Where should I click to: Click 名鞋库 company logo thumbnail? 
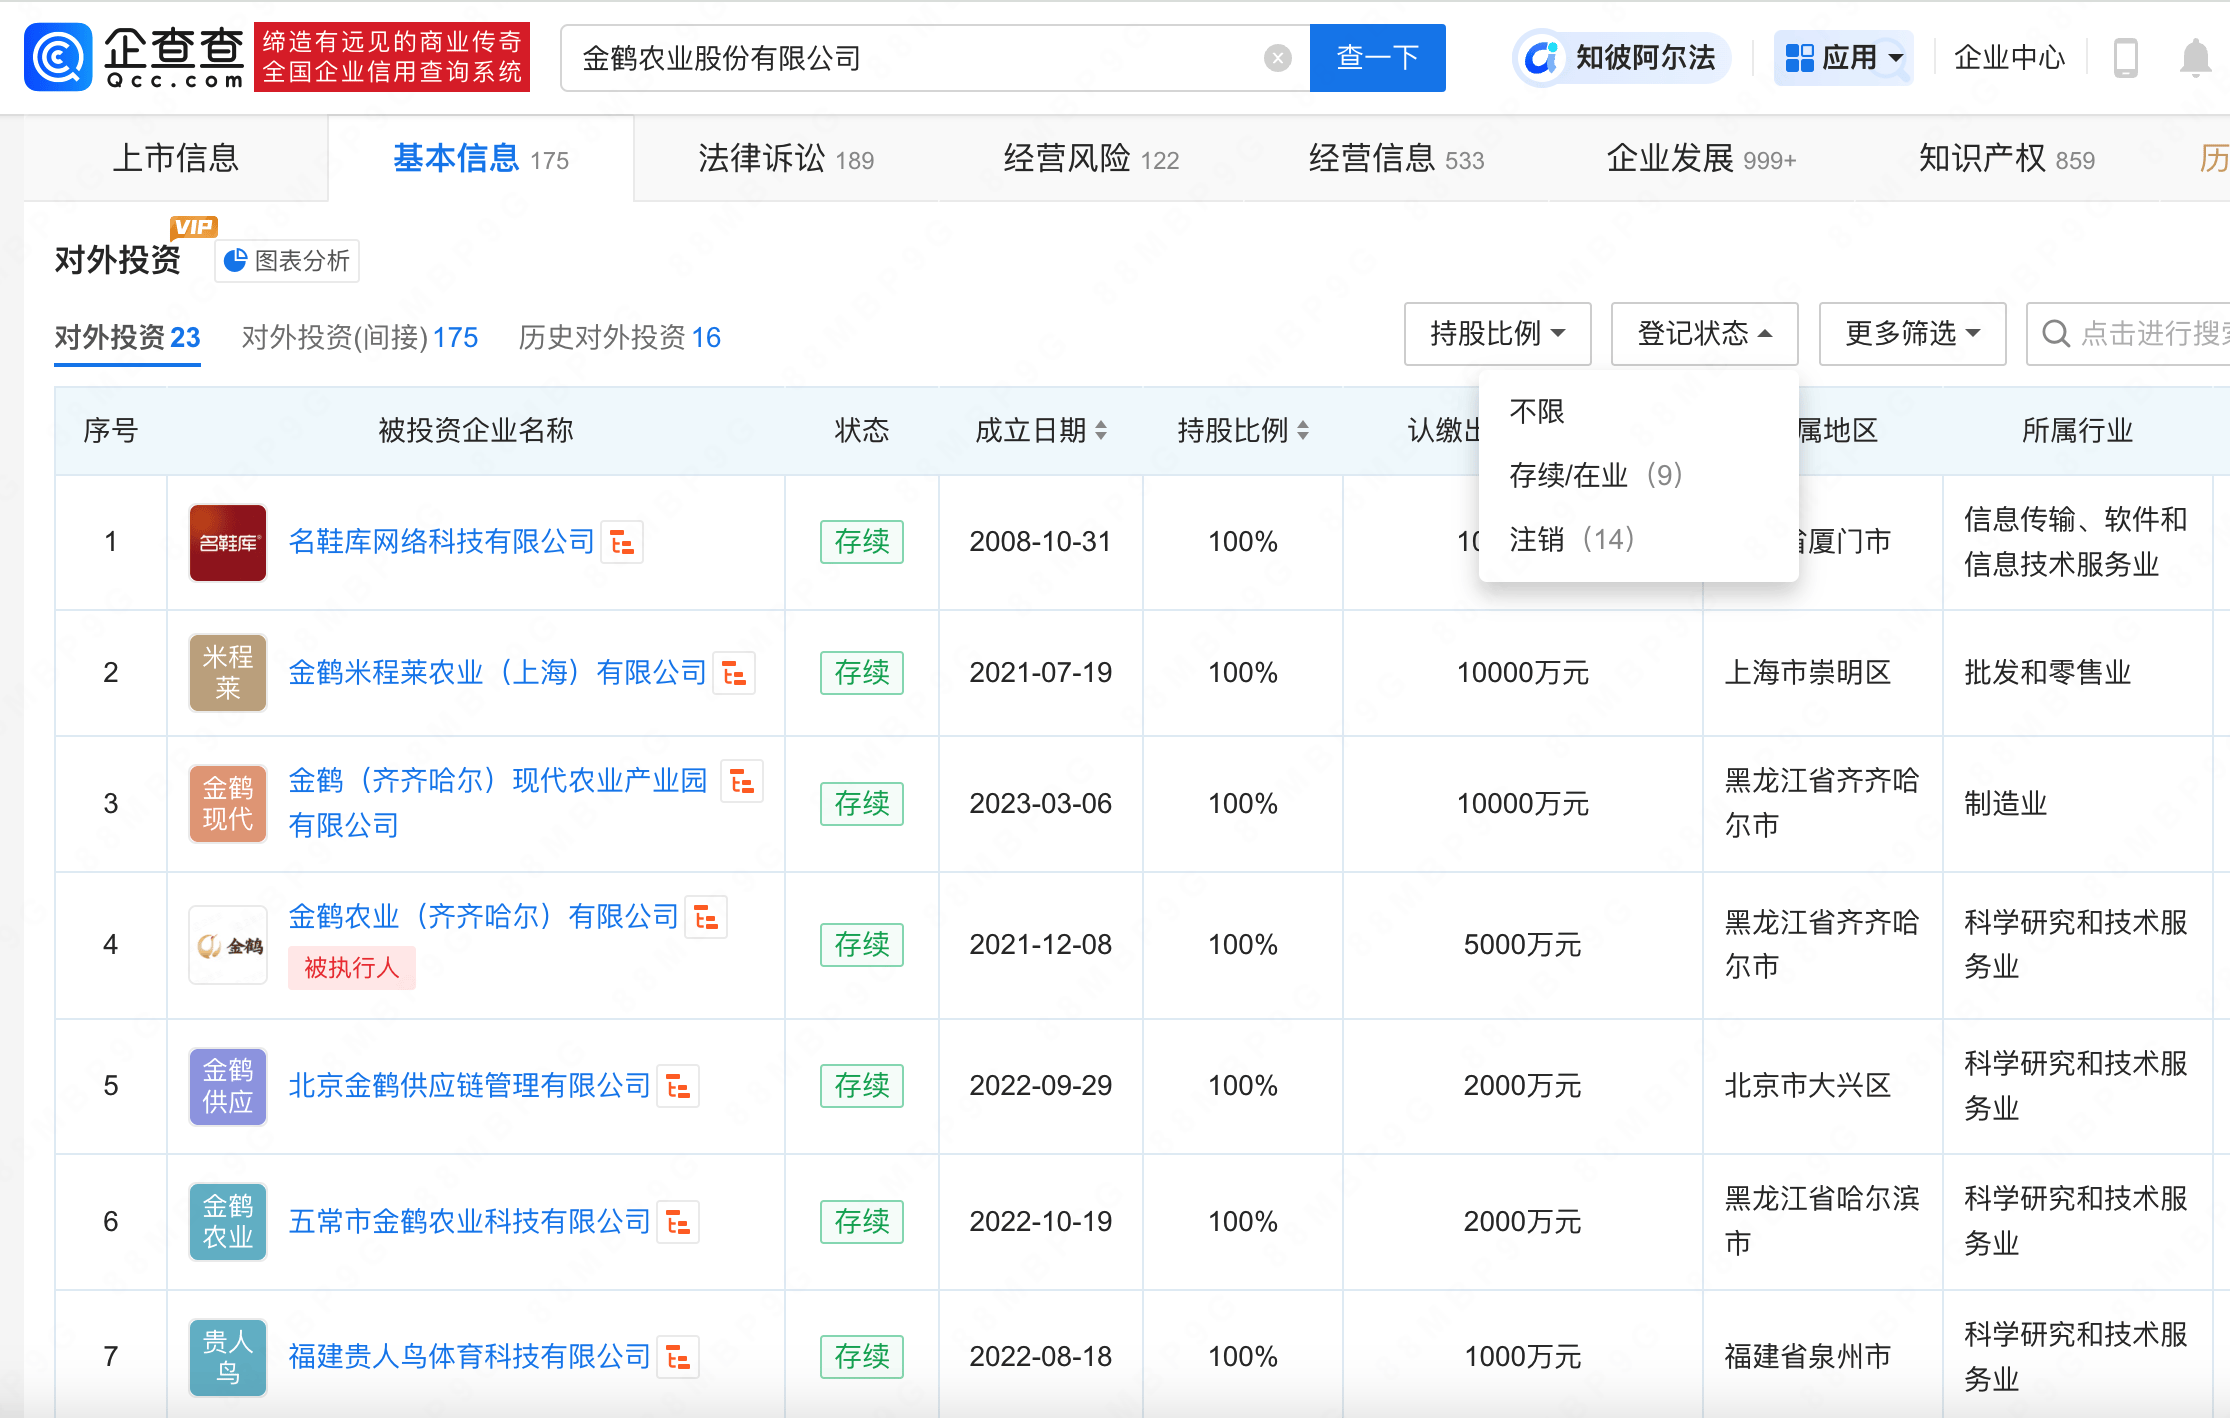tap(228, 542)
